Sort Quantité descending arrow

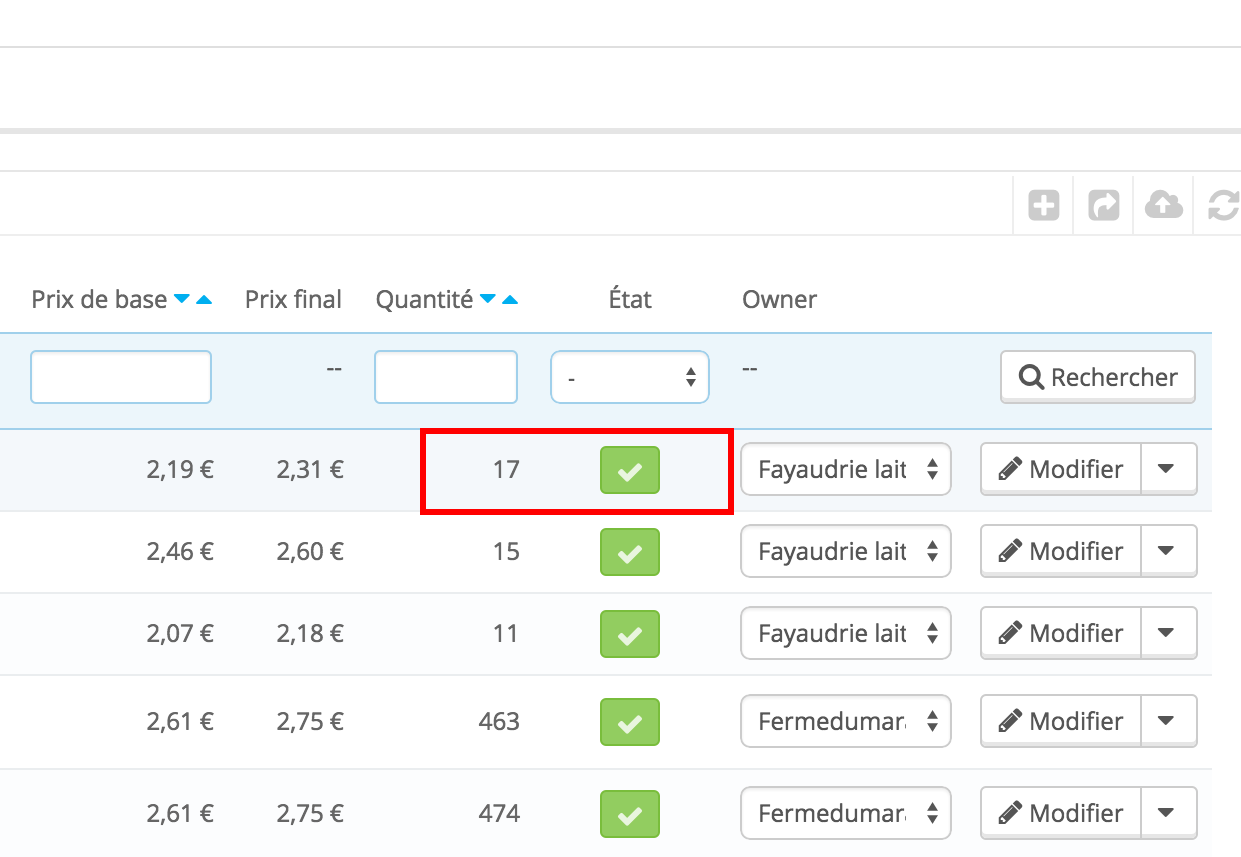pyautogui.click(x=488, y=299)
